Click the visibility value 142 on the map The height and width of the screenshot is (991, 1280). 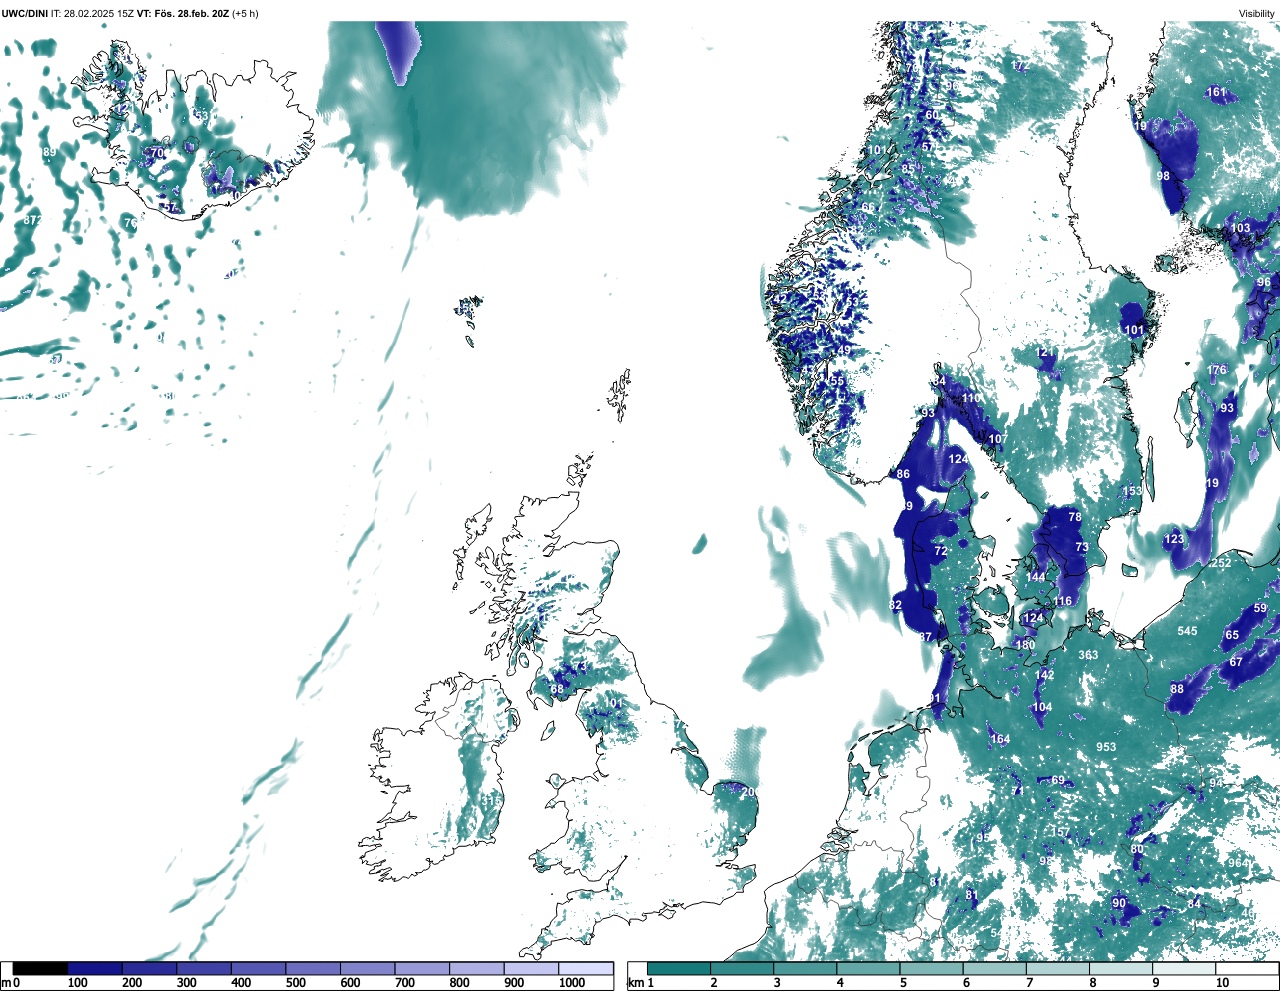[1044, 675]
